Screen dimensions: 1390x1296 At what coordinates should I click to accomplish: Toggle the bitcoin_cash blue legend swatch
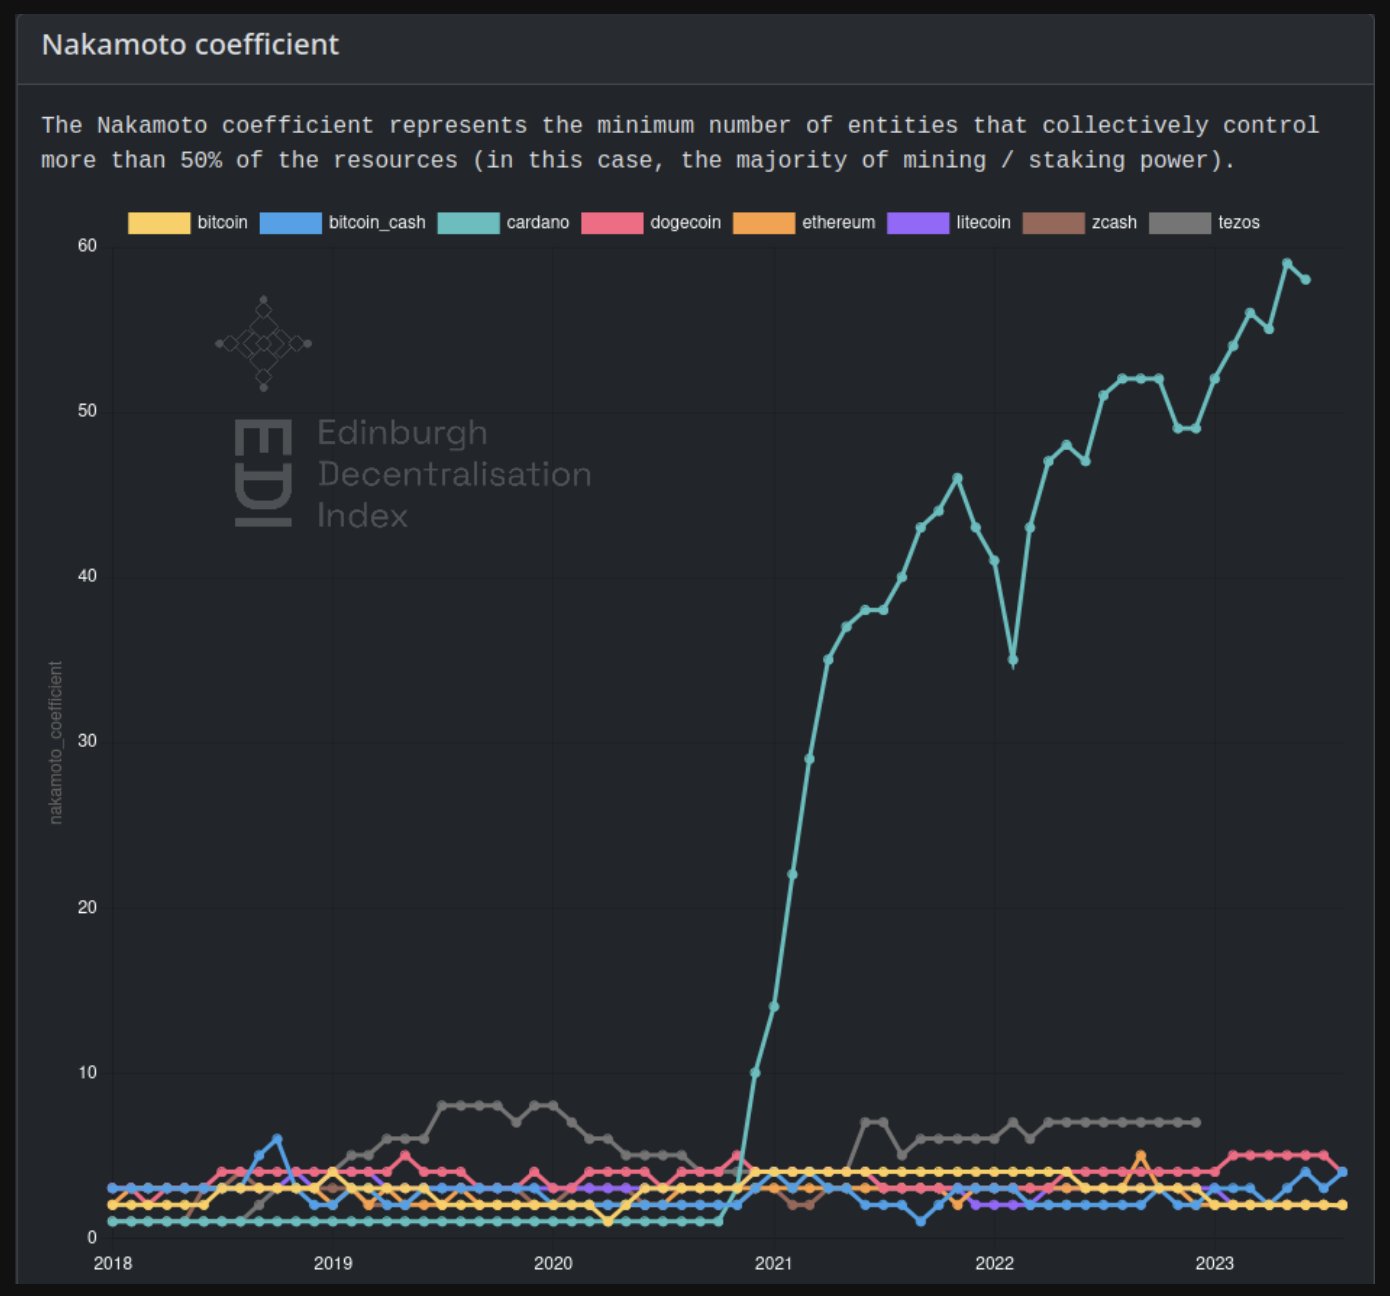[x=290, y=223]
